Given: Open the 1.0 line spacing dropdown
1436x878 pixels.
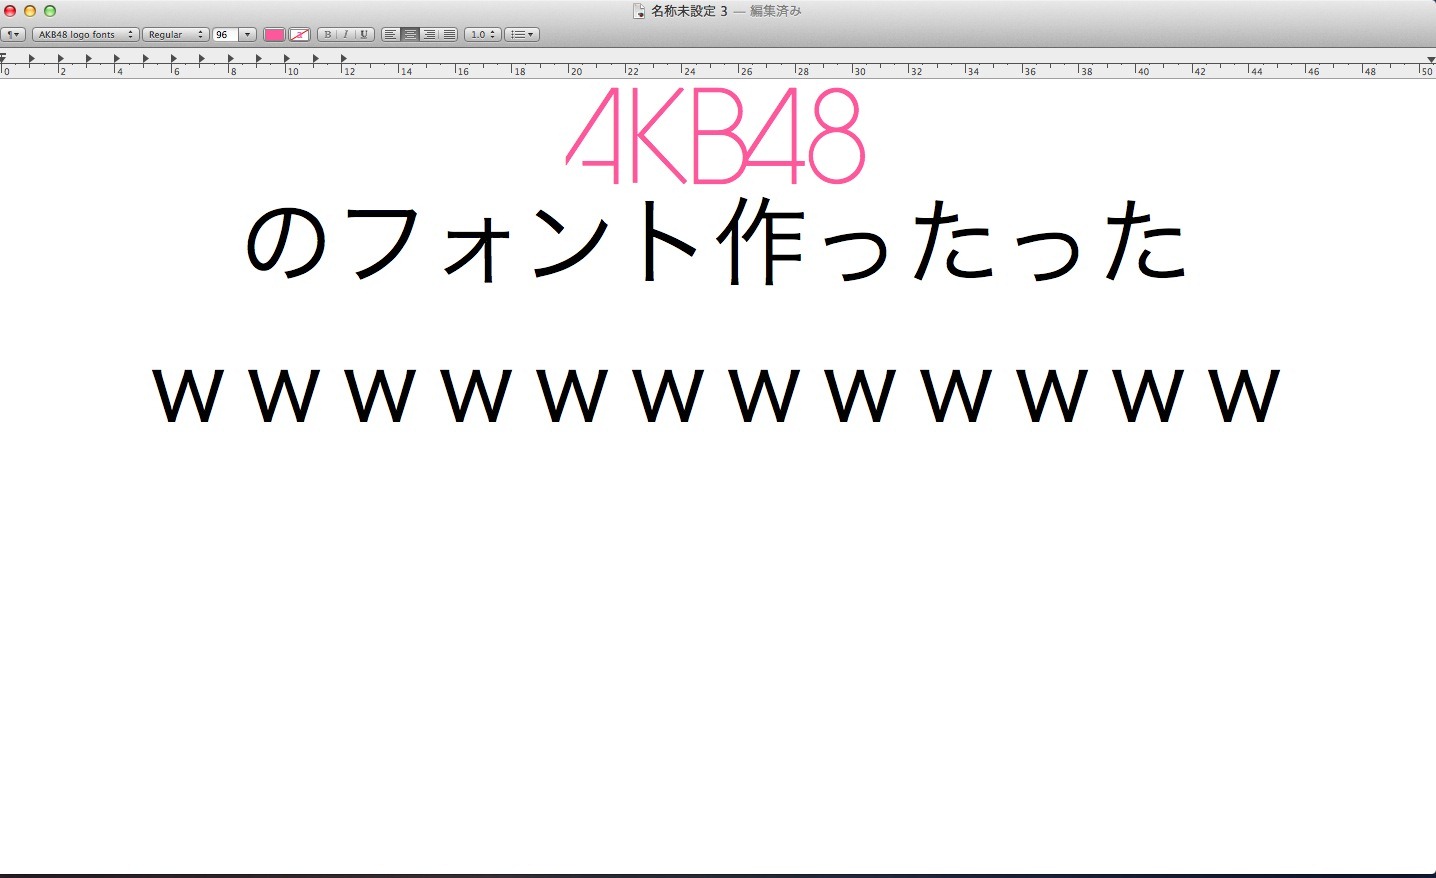Looking at the screenshot, I should pos(483,34).
